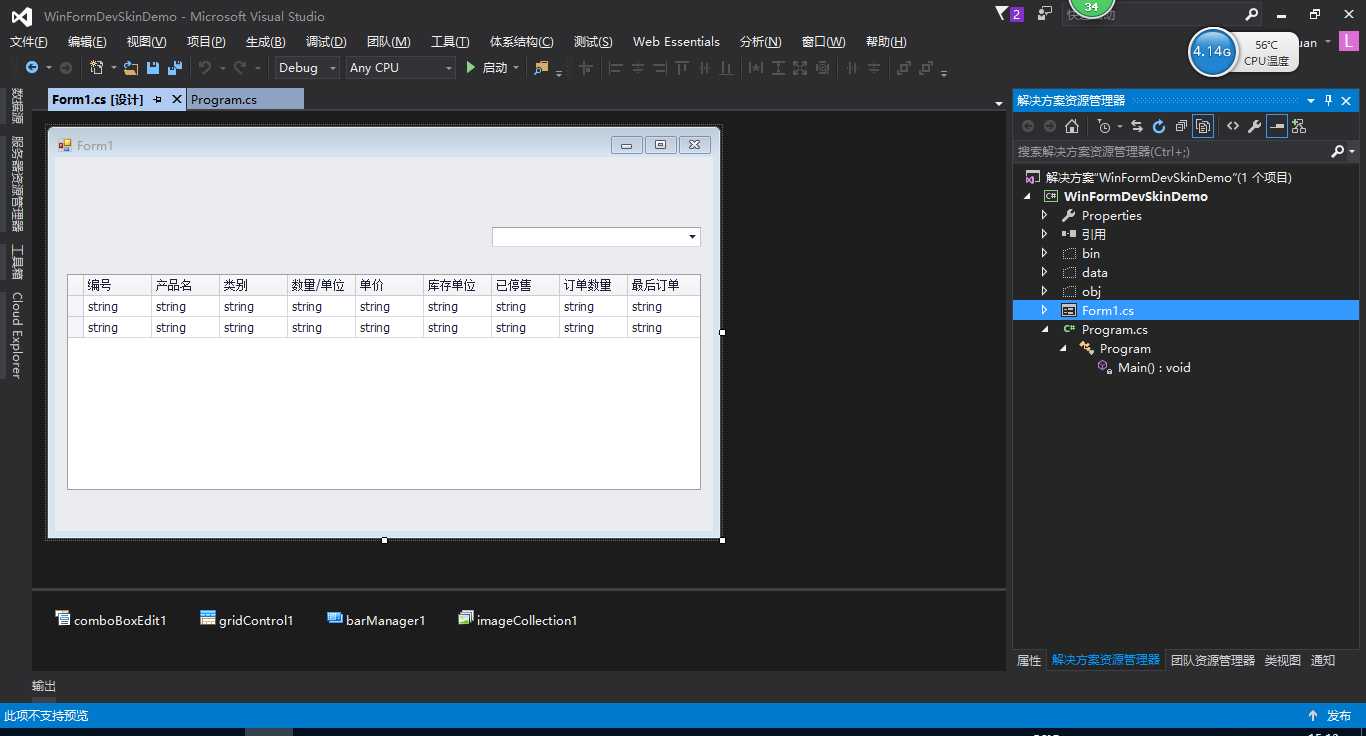Image resolution: width=1366 pixels, height=736 pixels.
Task: Switch to 团队资源管理器 tab
Action: point(1213,660)
